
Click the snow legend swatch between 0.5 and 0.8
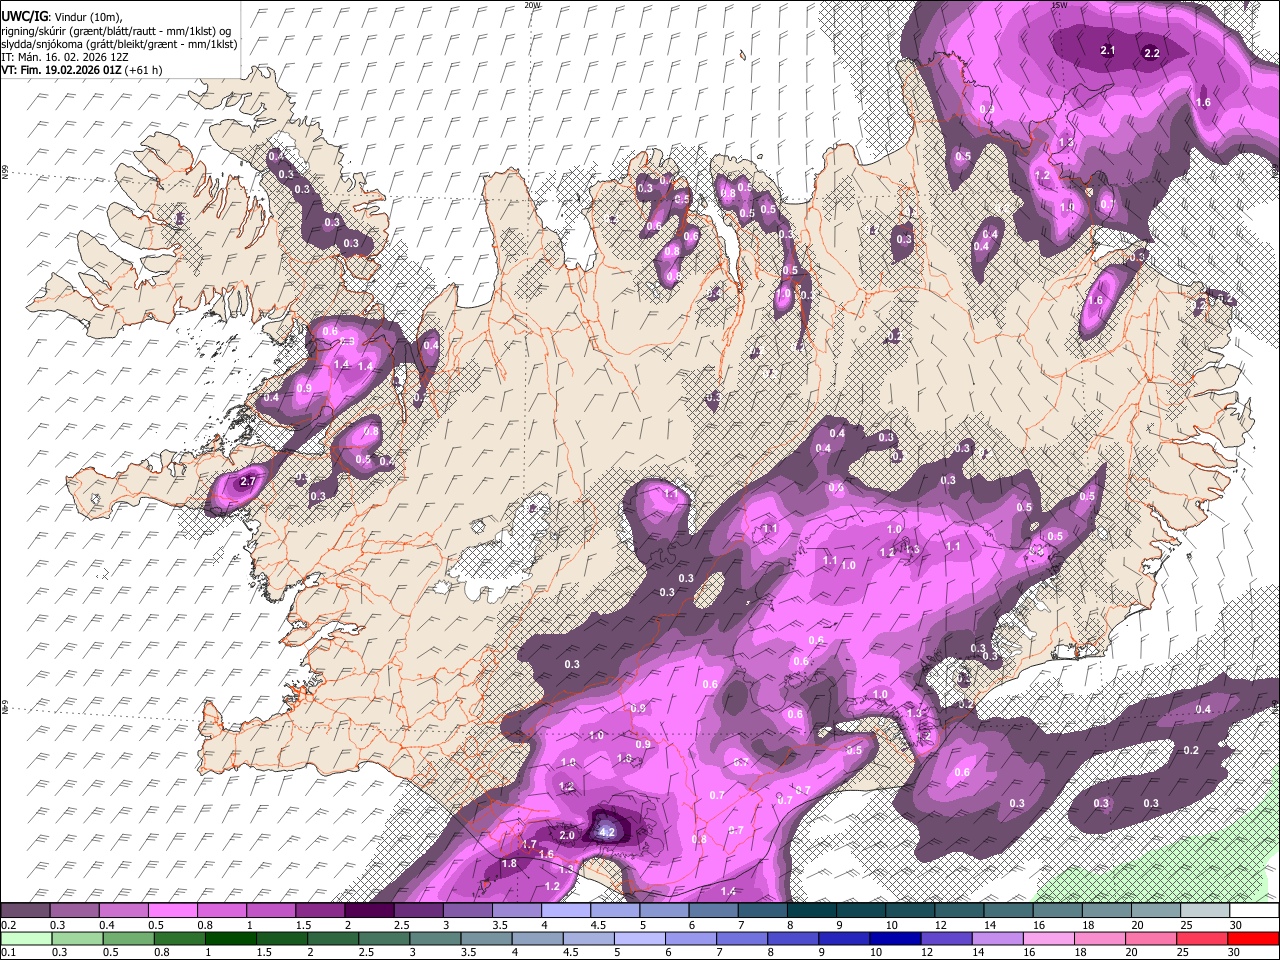tap(172, 910)
